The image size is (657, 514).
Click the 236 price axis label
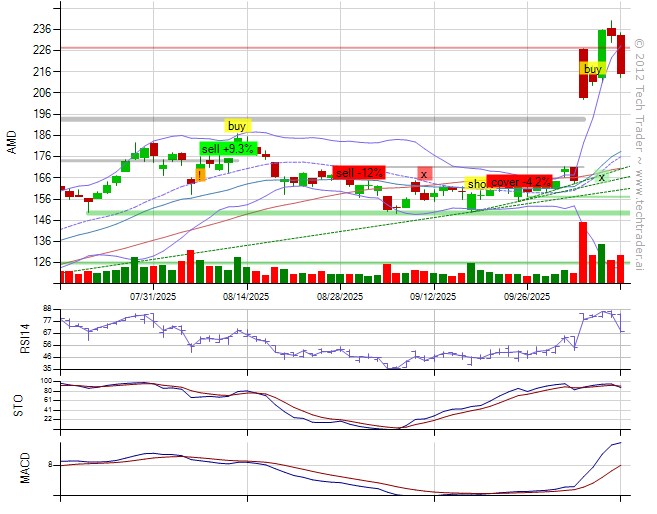[x=42, y=28]
